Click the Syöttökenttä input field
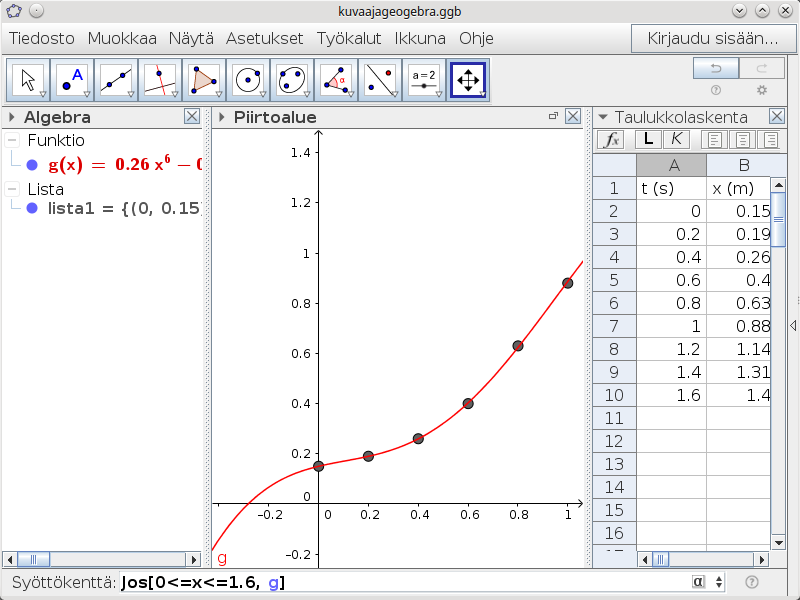 point(400,582)
